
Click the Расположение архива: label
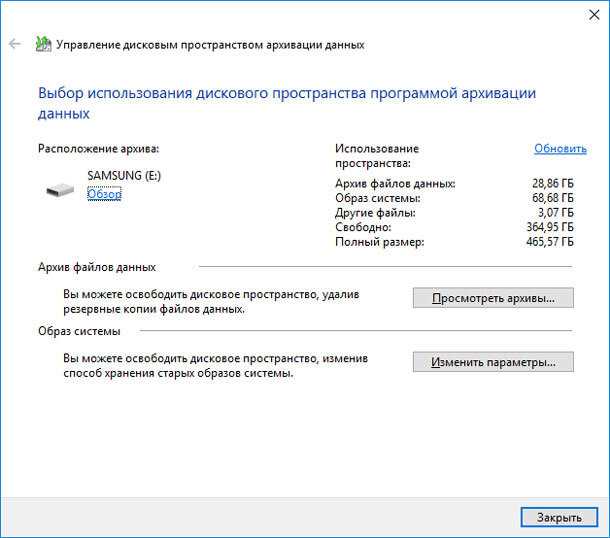pos(98,149)
